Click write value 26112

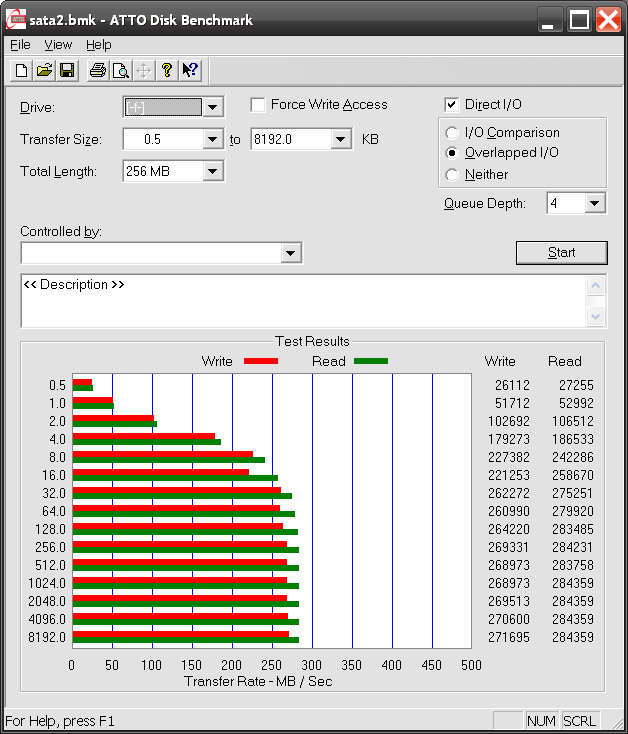(x=512, y=385)
